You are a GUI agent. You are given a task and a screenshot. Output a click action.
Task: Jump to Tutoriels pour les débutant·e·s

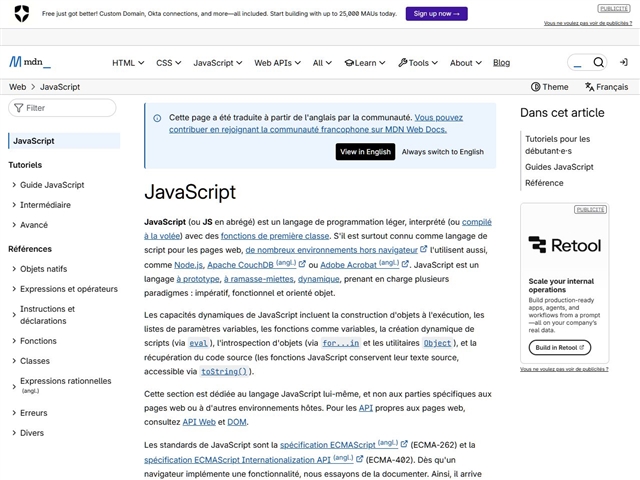[558, 145]
